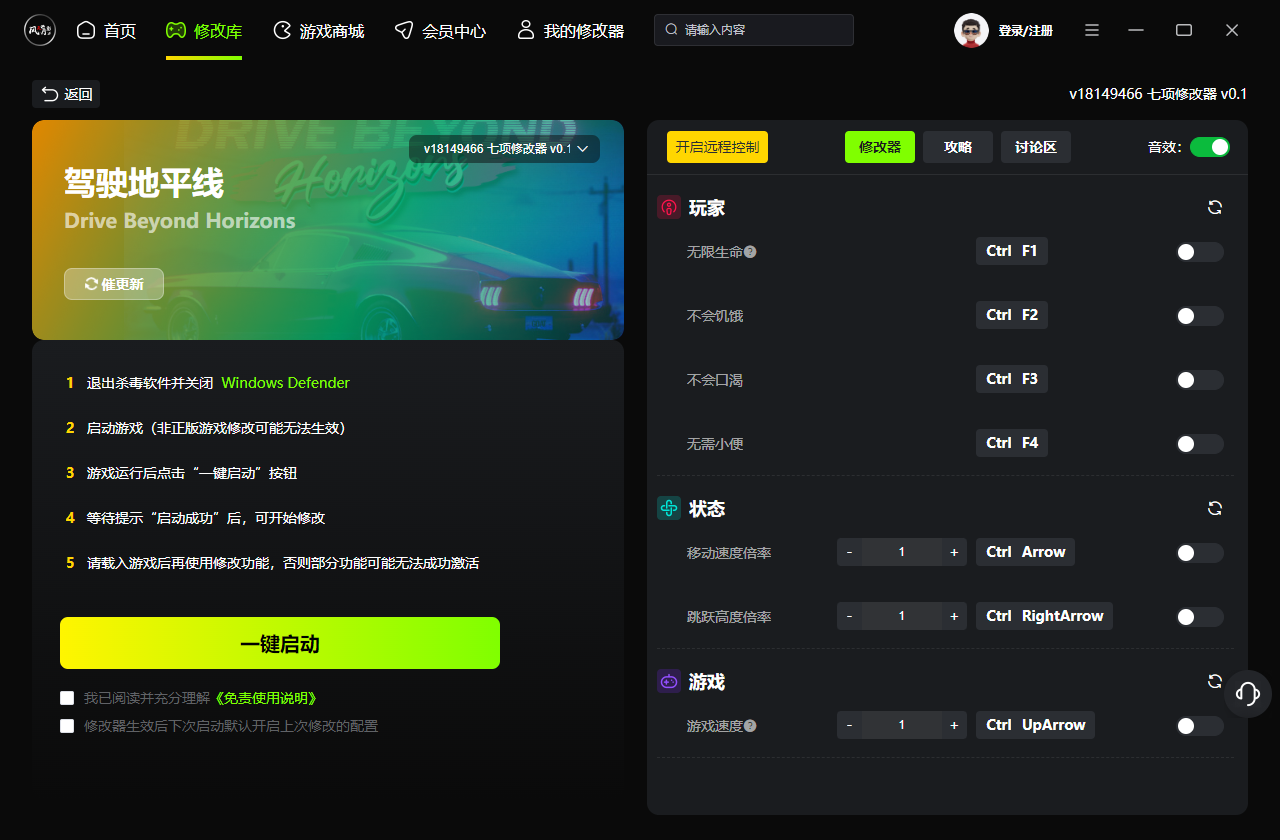1280x840 pixels.
Task: Increase 移动速度倍率 with plus button
Action: (x=954, y=552)
